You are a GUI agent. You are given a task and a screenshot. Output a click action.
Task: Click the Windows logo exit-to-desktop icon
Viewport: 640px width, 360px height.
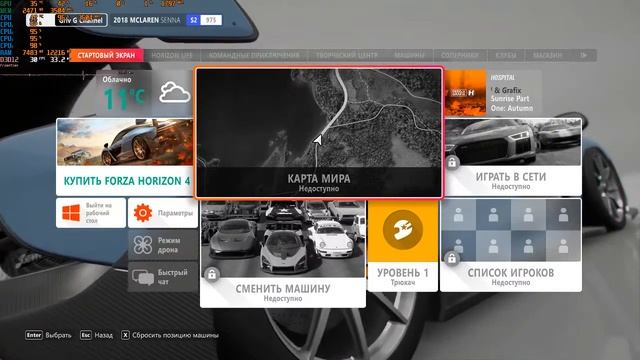[71, 213]
